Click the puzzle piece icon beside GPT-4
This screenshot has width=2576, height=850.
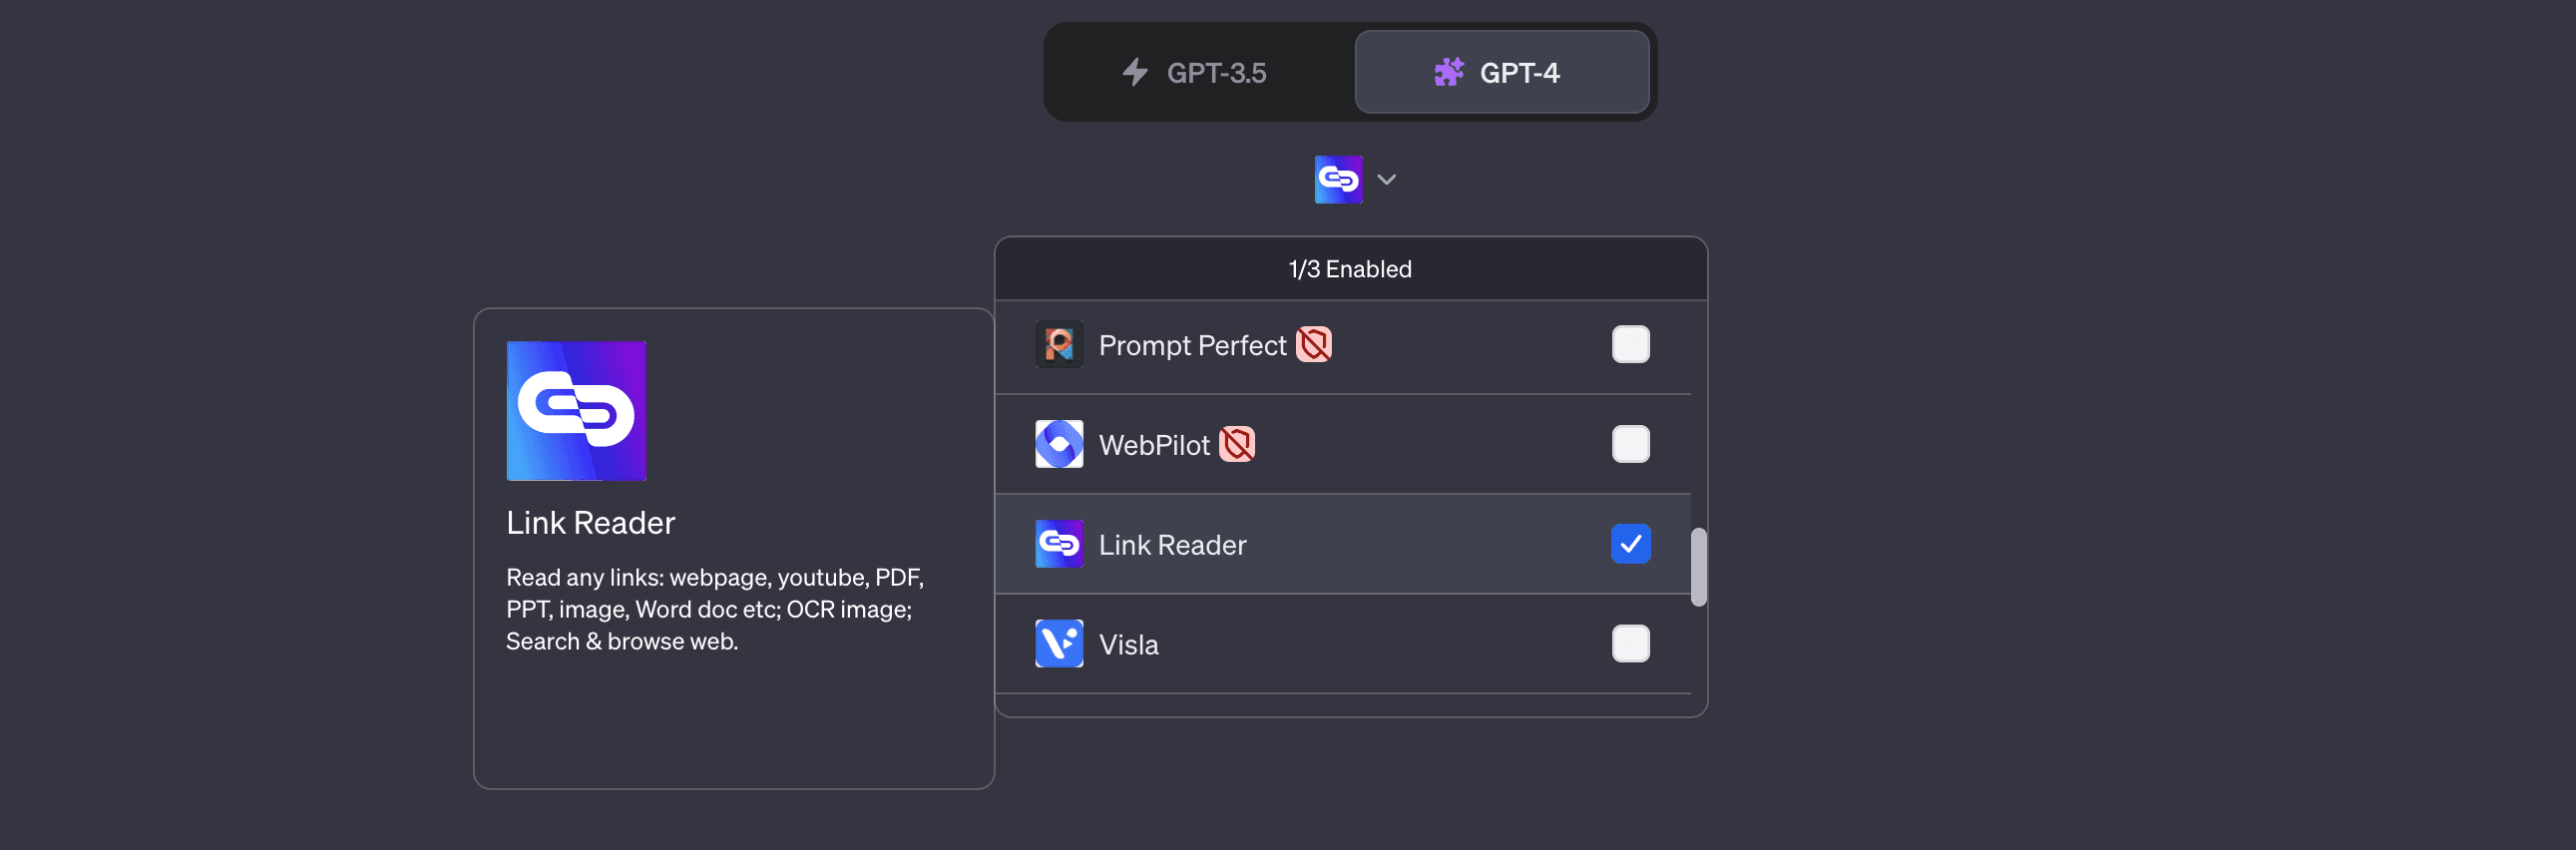(x=1449, y=71)
